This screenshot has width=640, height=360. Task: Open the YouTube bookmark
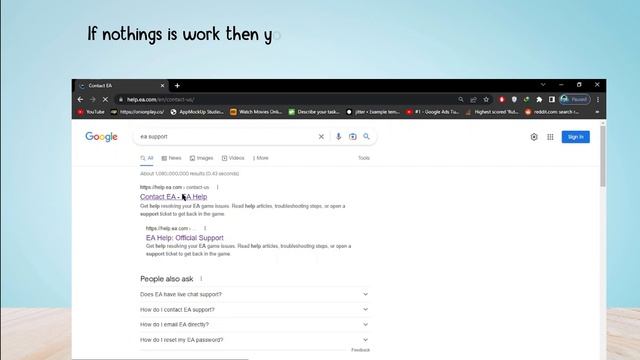(91, 112)
